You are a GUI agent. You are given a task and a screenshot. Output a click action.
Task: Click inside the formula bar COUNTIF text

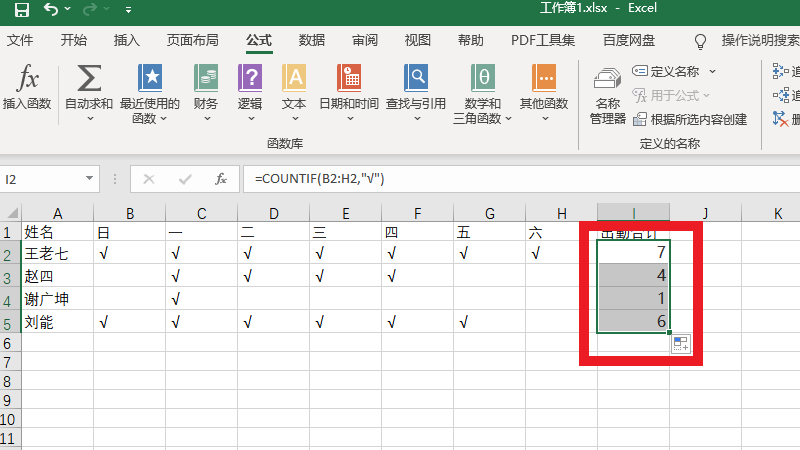[x=320, y=180]
